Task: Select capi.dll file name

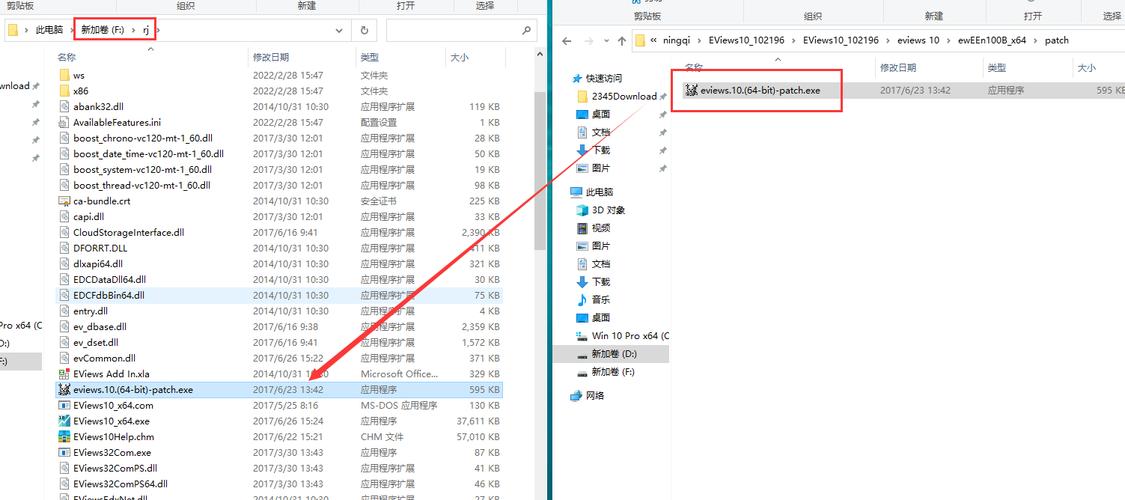Action: point(88,217)
